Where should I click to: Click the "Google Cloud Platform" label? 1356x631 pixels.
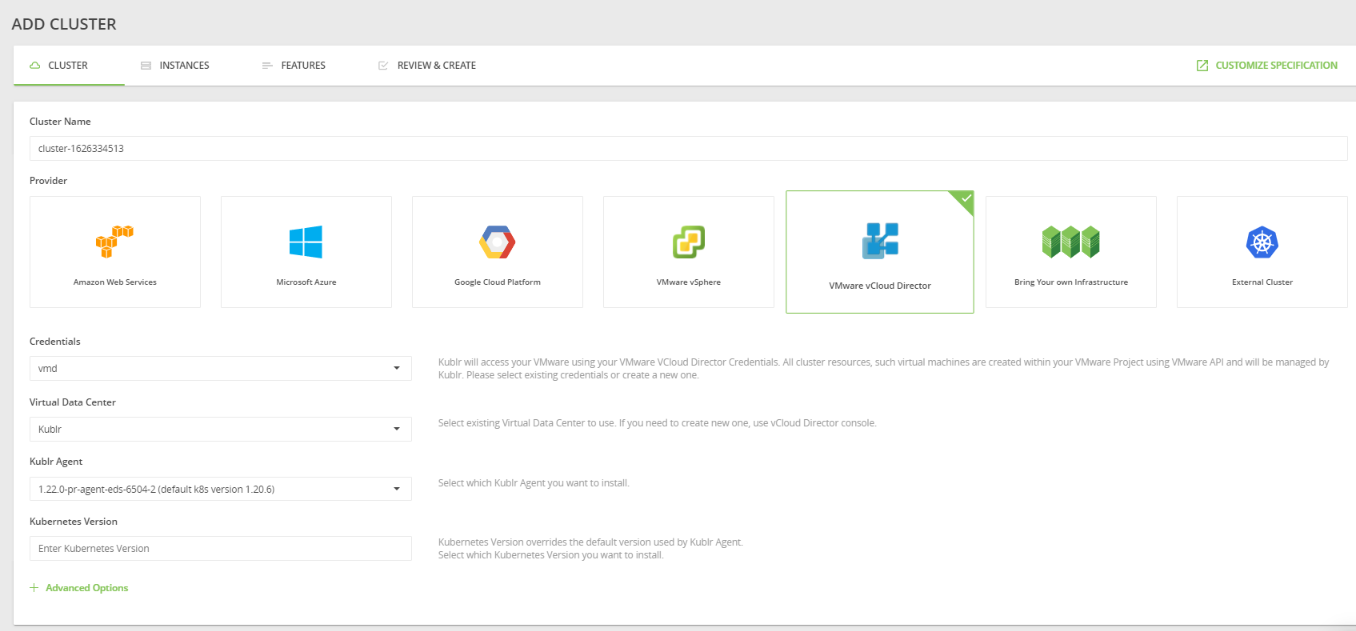pos(497,282)
